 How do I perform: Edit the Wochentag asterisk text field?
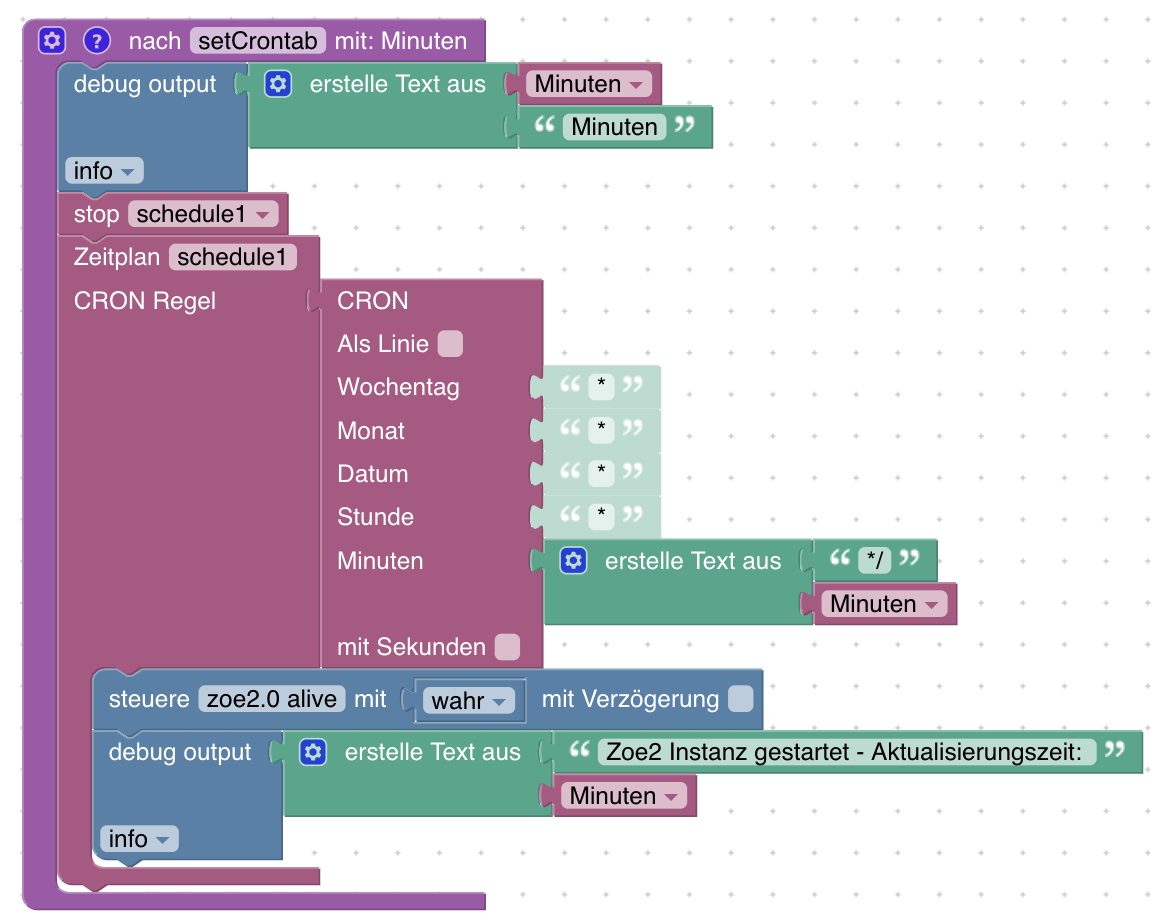[x=601, y=386]
